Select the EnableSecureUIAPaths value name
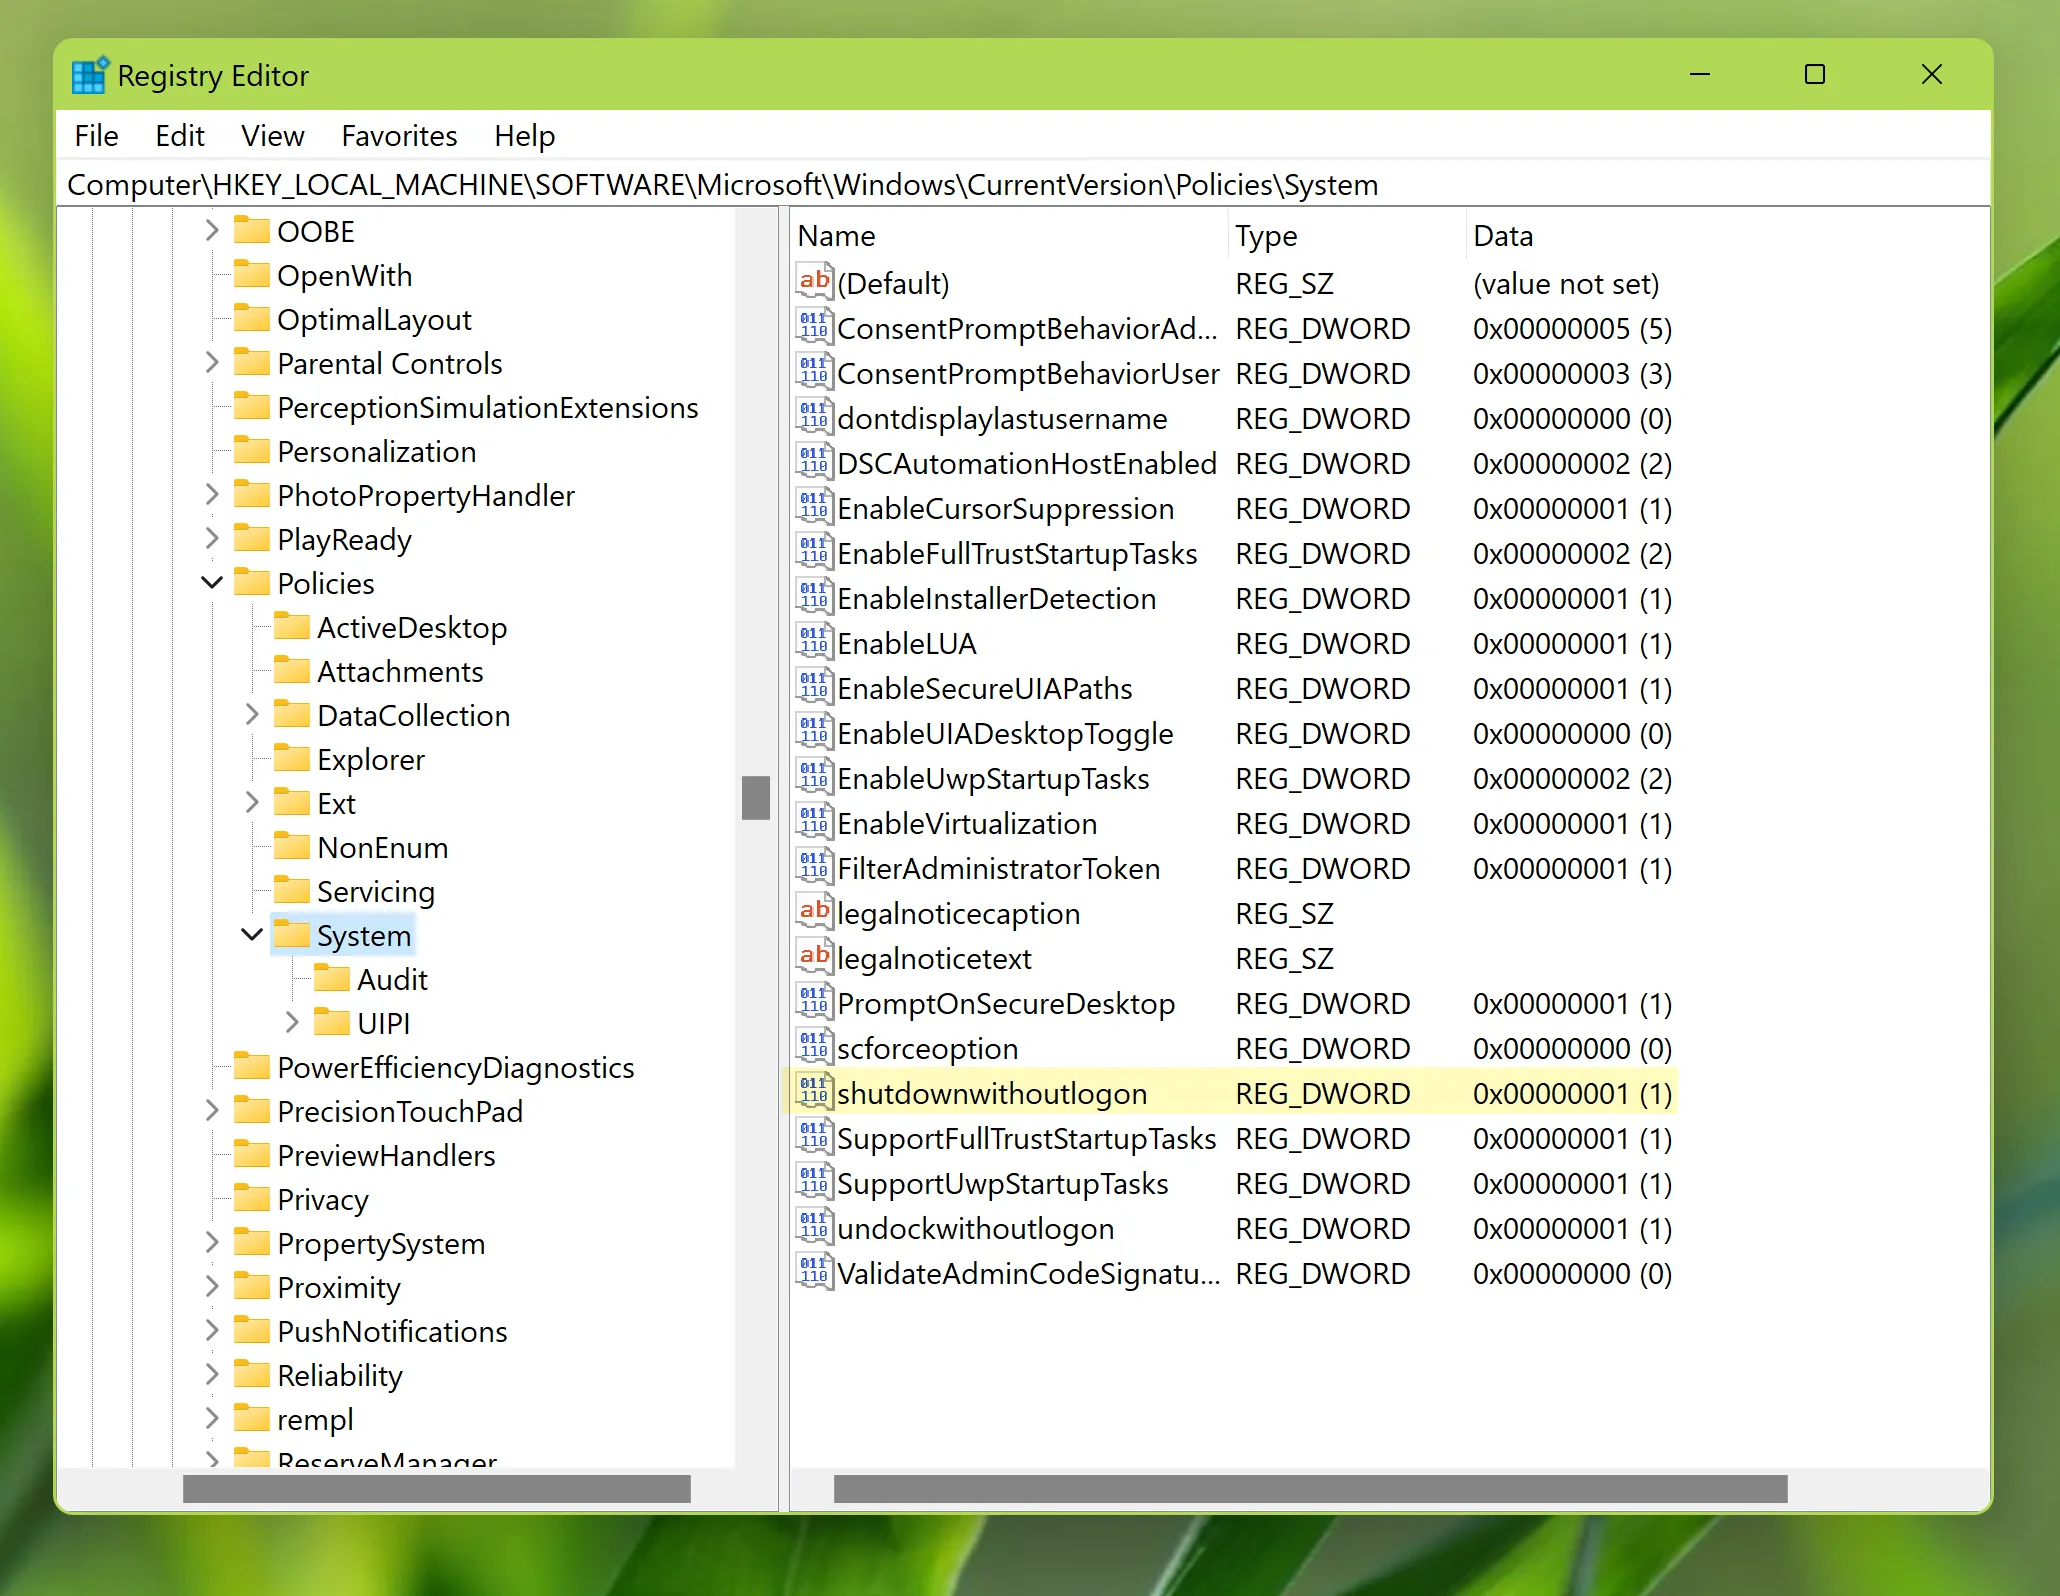Viewport: 2060px width, 1596px height. point(984,688)
